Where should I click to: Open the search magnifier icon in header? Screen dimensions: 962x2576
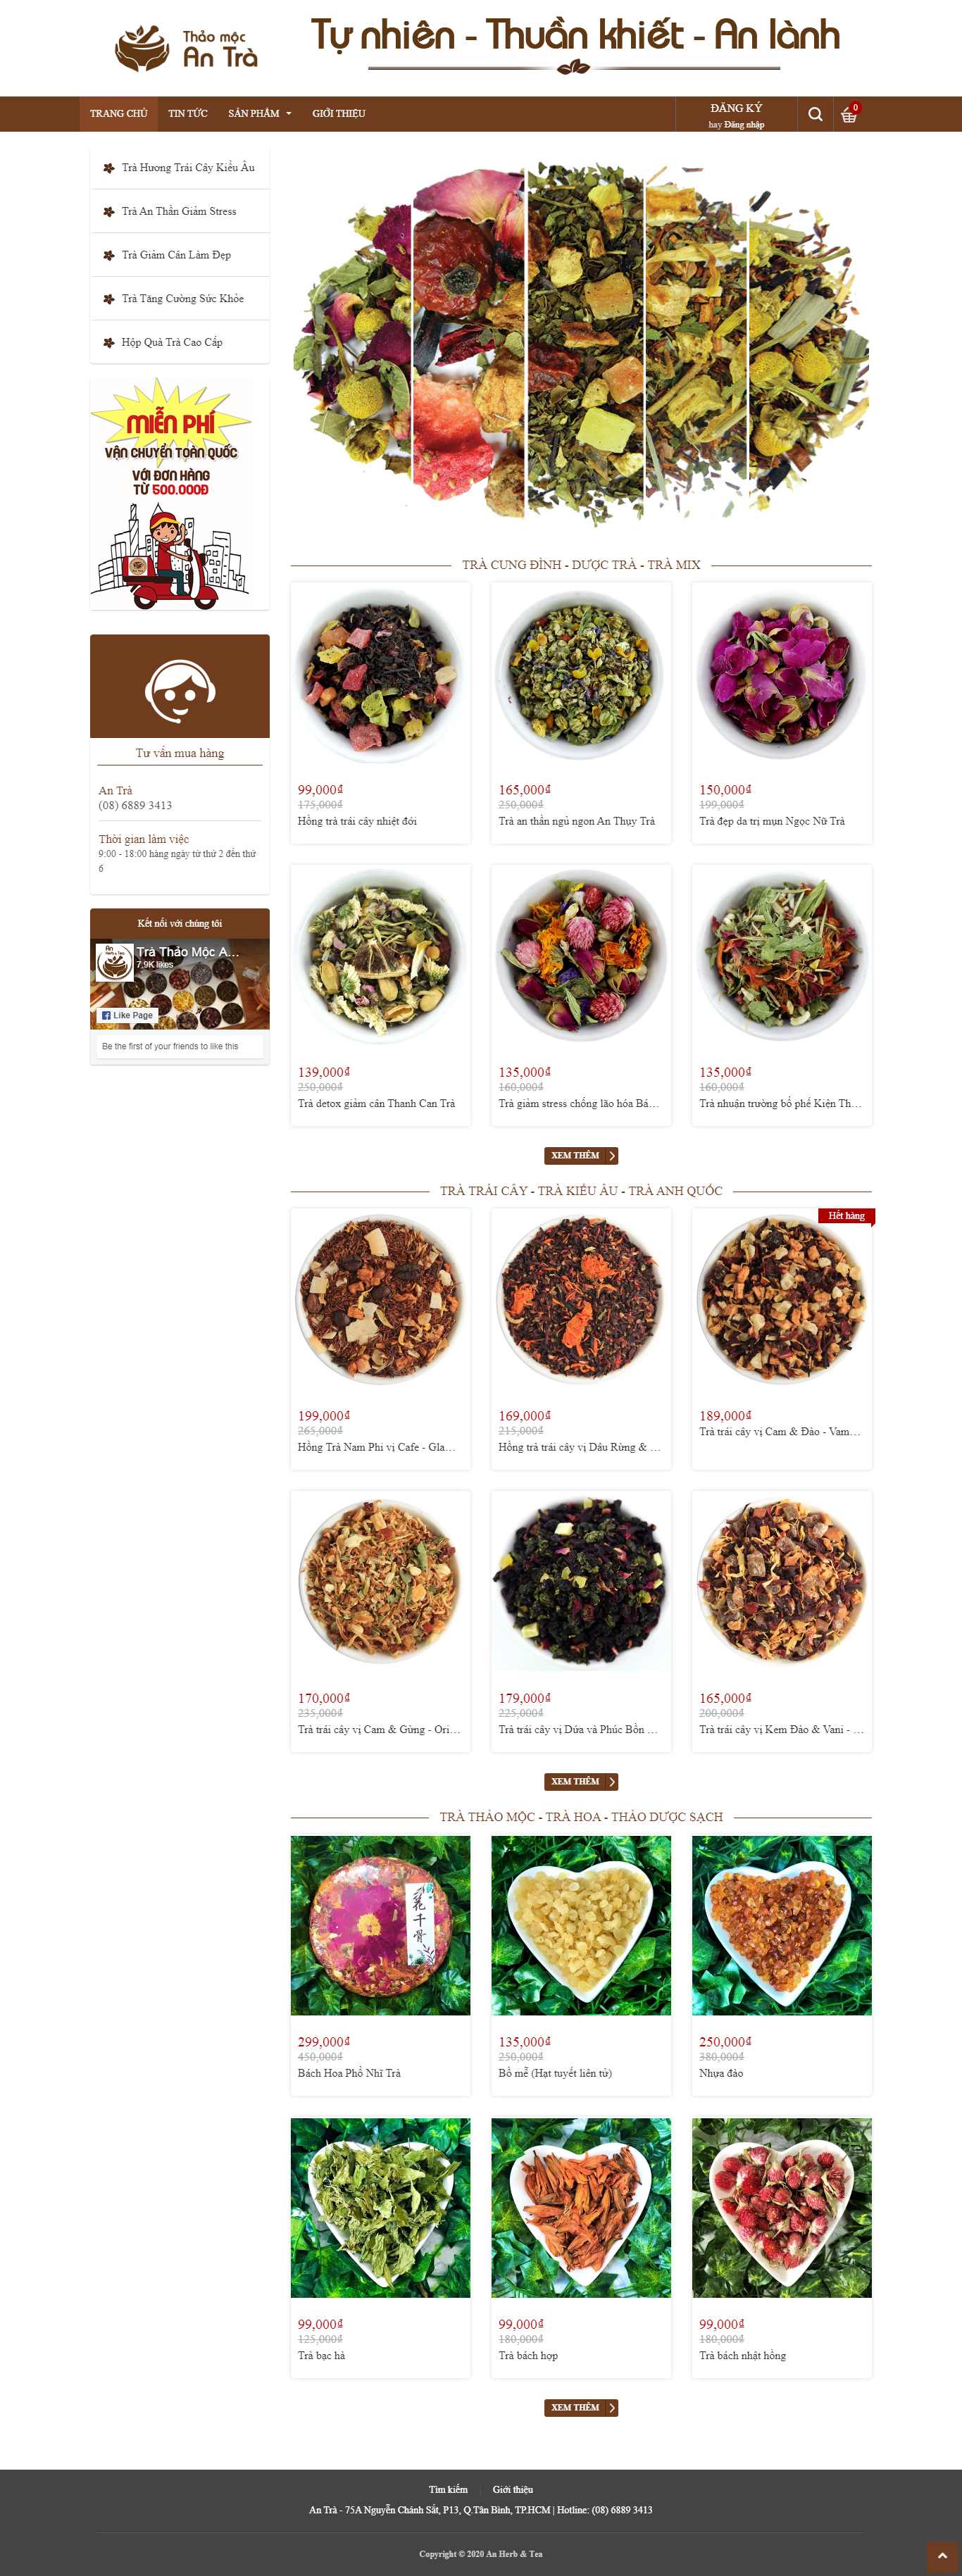click(815, 114)
